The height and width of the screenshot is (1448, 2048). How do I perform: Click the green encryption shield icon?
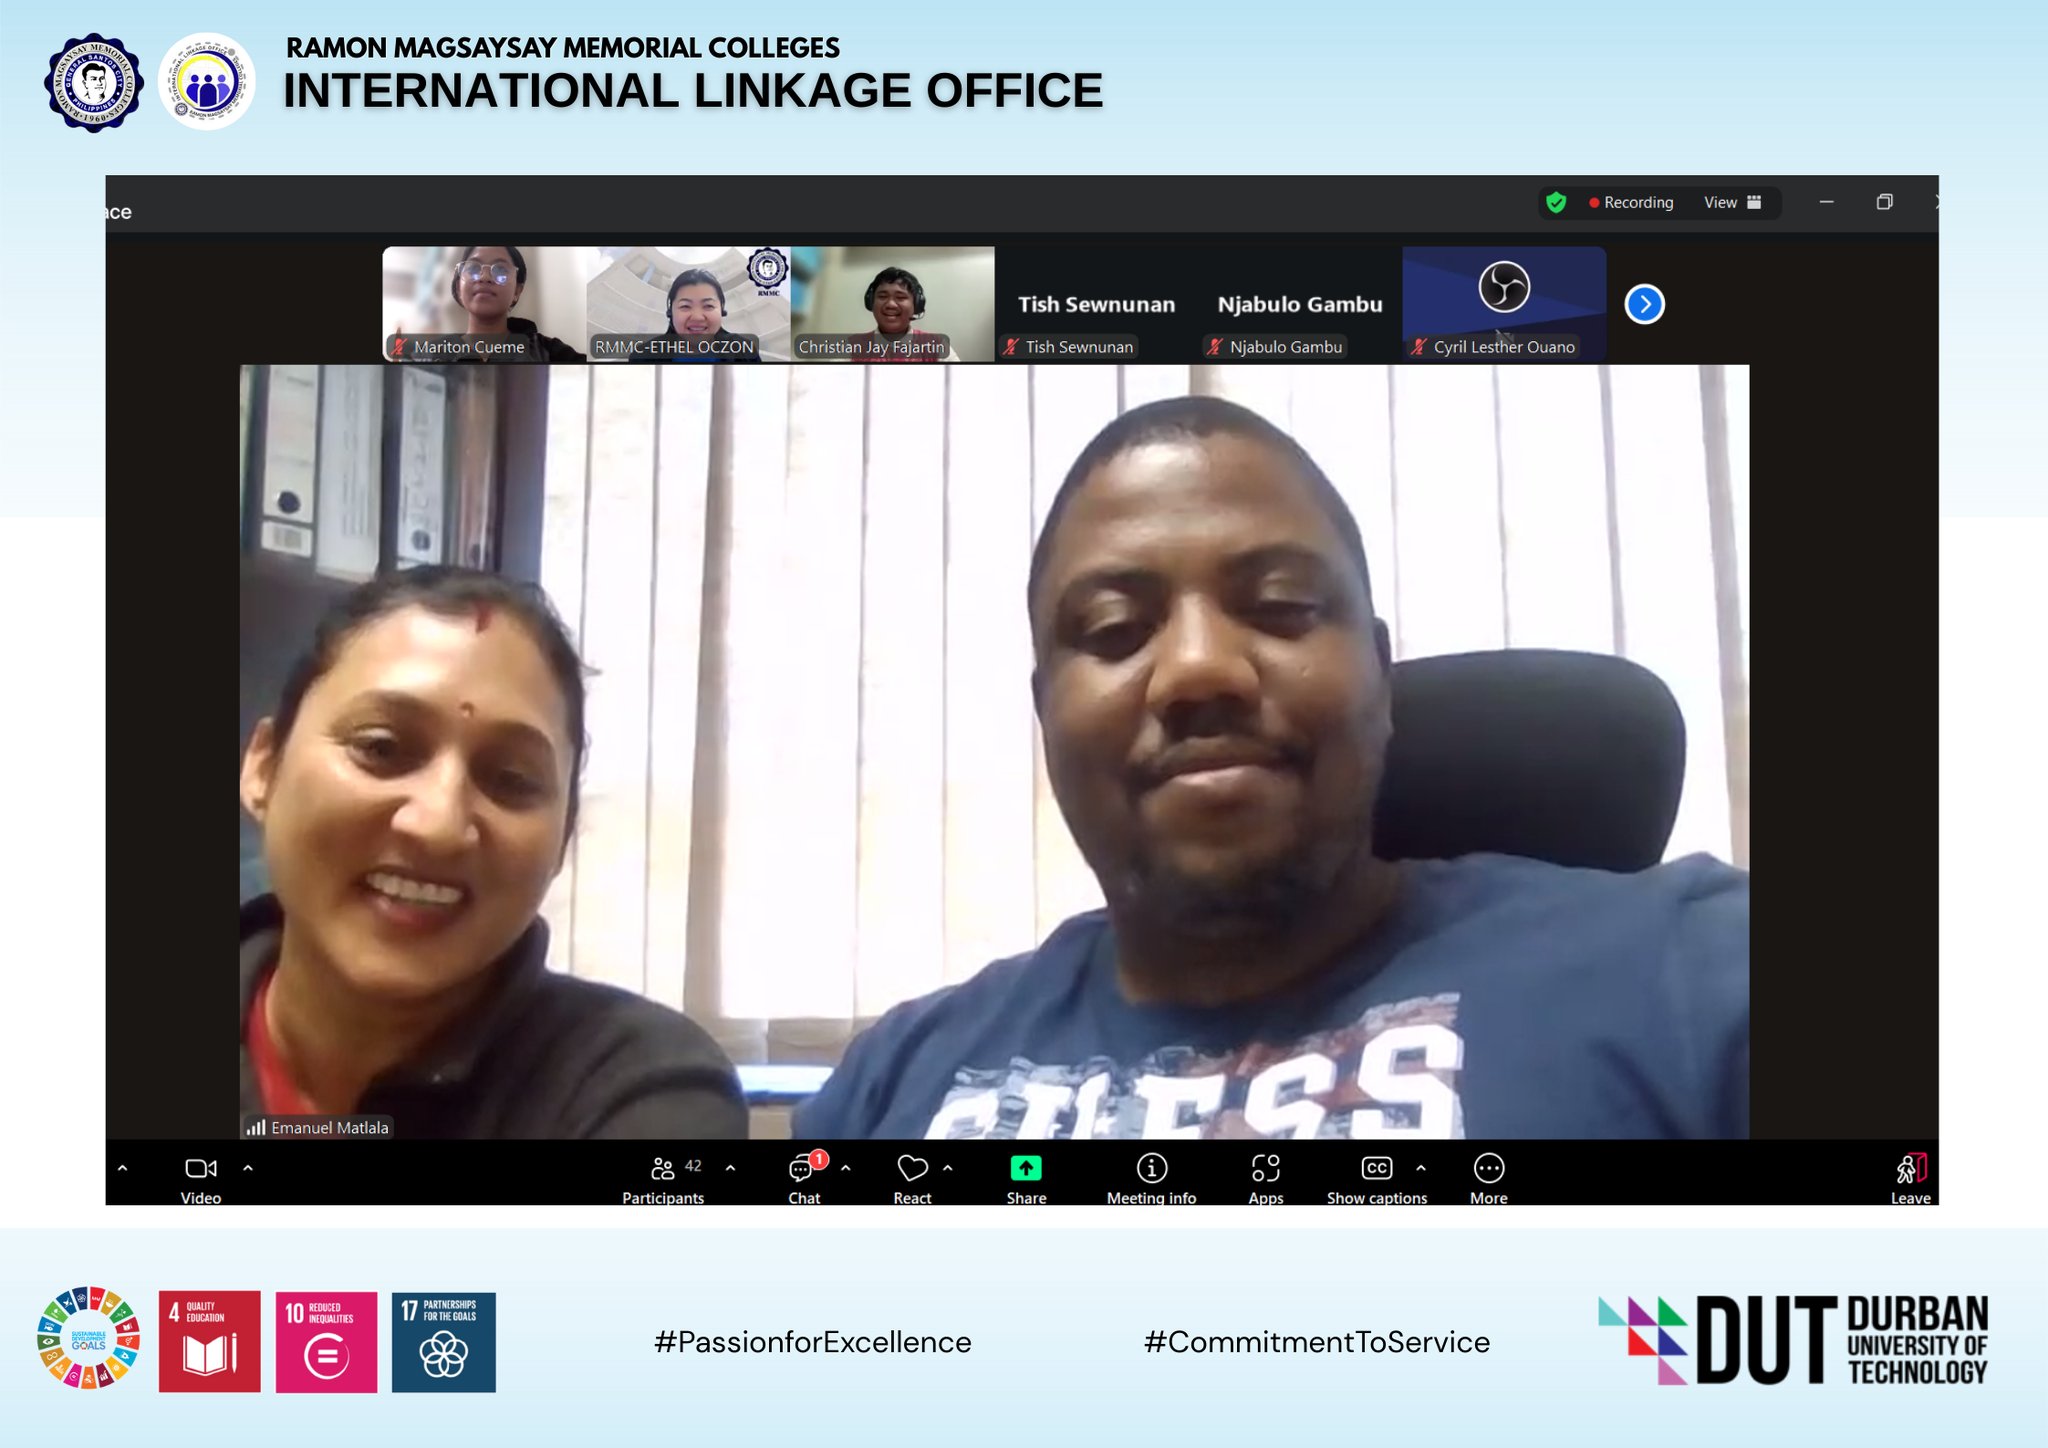click(1556, 203)
